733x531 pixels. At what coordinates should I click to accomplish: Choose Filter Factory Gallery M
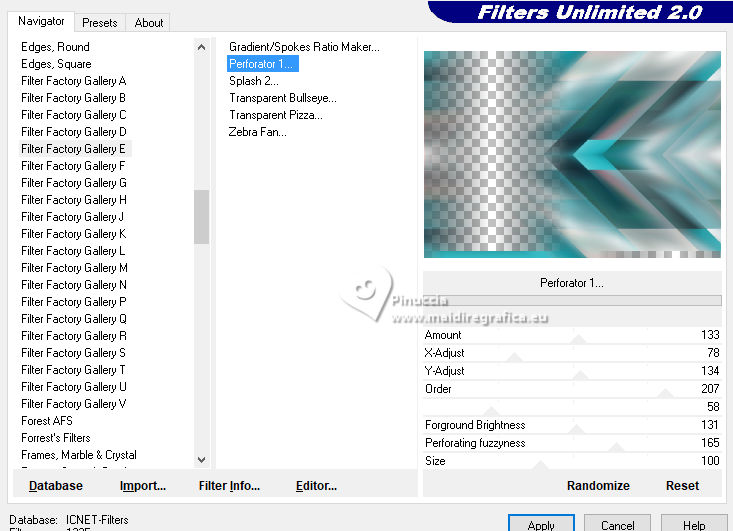74,268
